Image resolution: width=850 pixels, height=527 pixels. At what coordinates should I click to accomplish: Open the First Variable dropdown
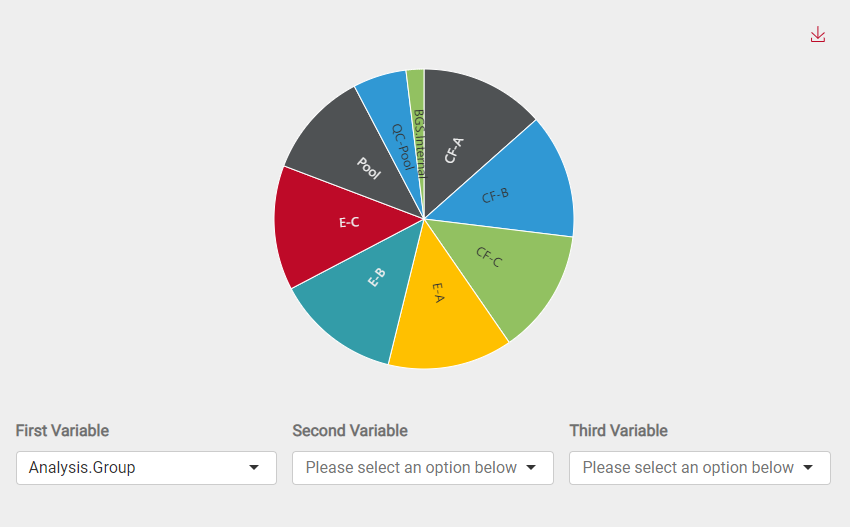click(146, 467)
